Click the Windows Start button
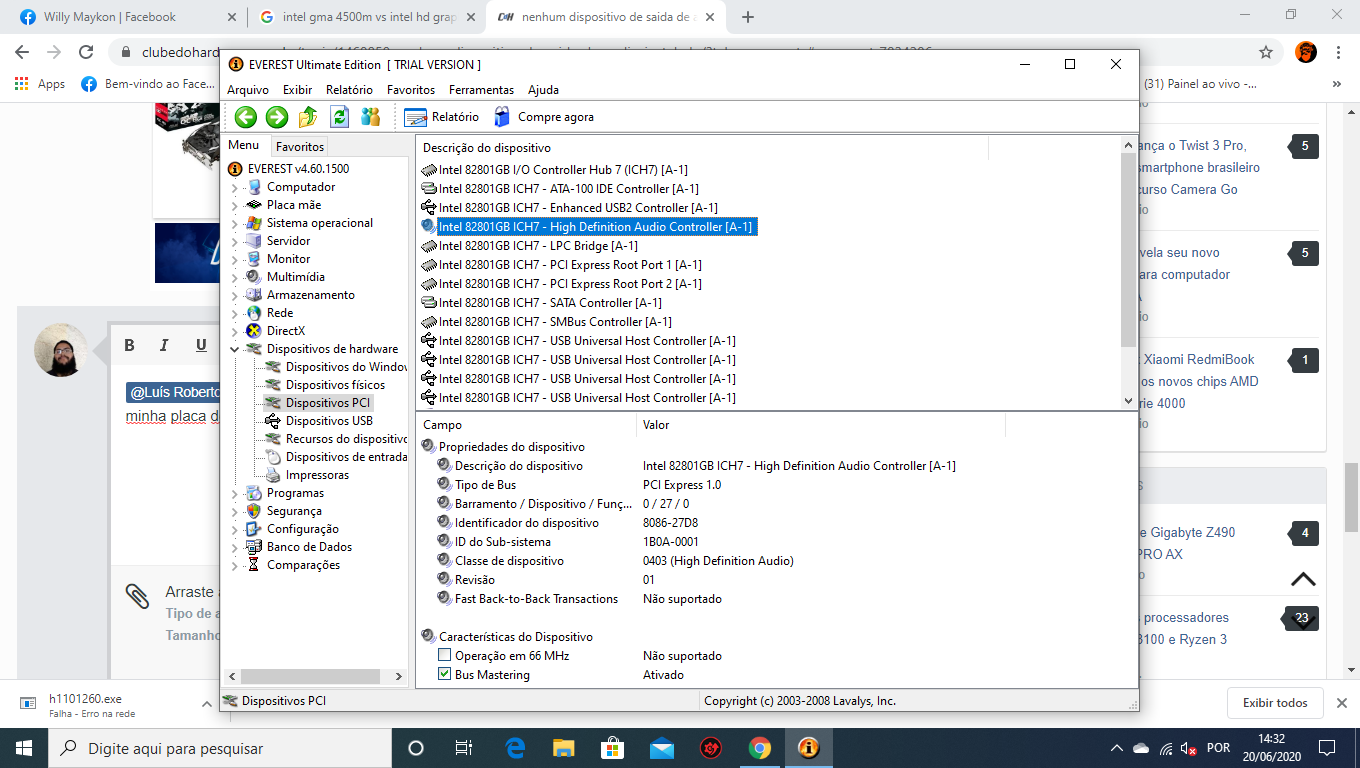Viewport: 1360px width, 768px height. [x=24, y=748]
